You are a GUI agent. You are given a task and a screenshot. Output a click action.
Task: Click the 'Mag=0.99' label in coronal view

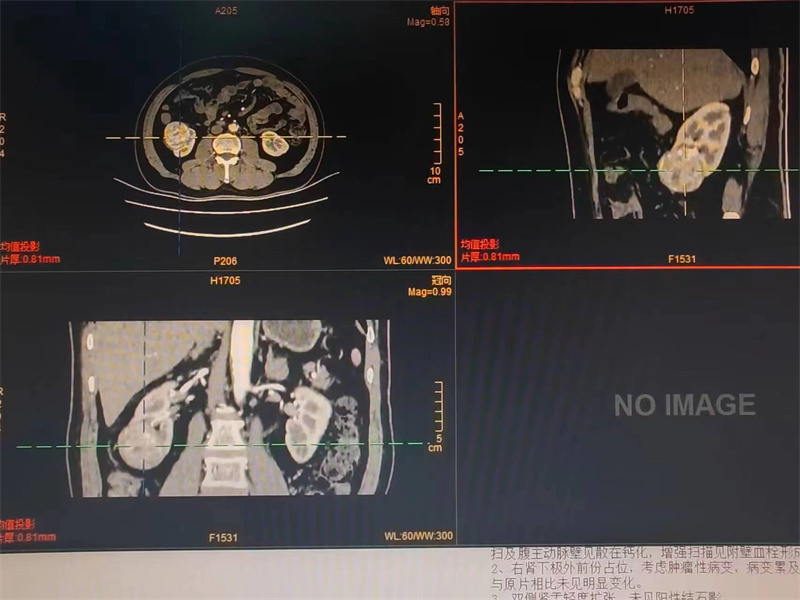pyautogui.click(x=430, y=292)
